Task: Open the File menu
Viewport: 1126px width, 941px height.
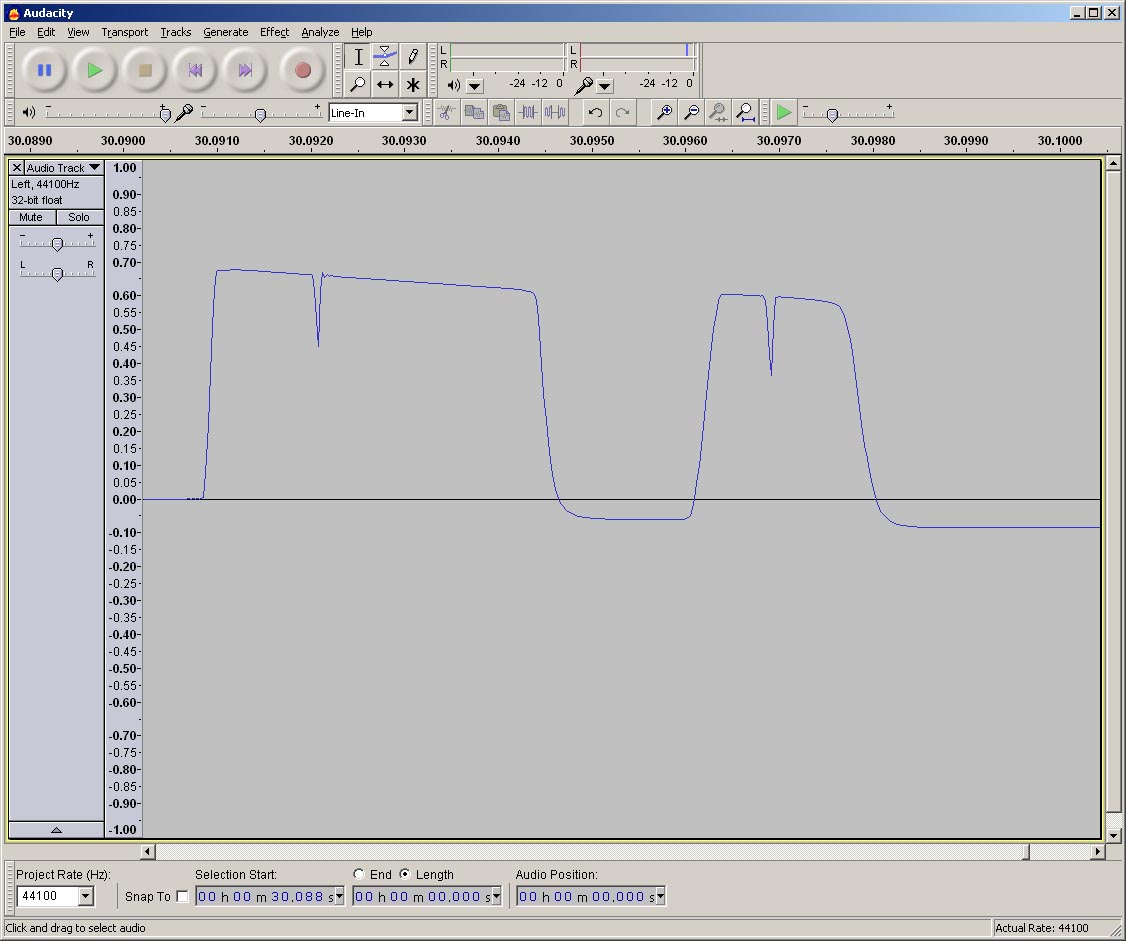Action: pos(17,32)
